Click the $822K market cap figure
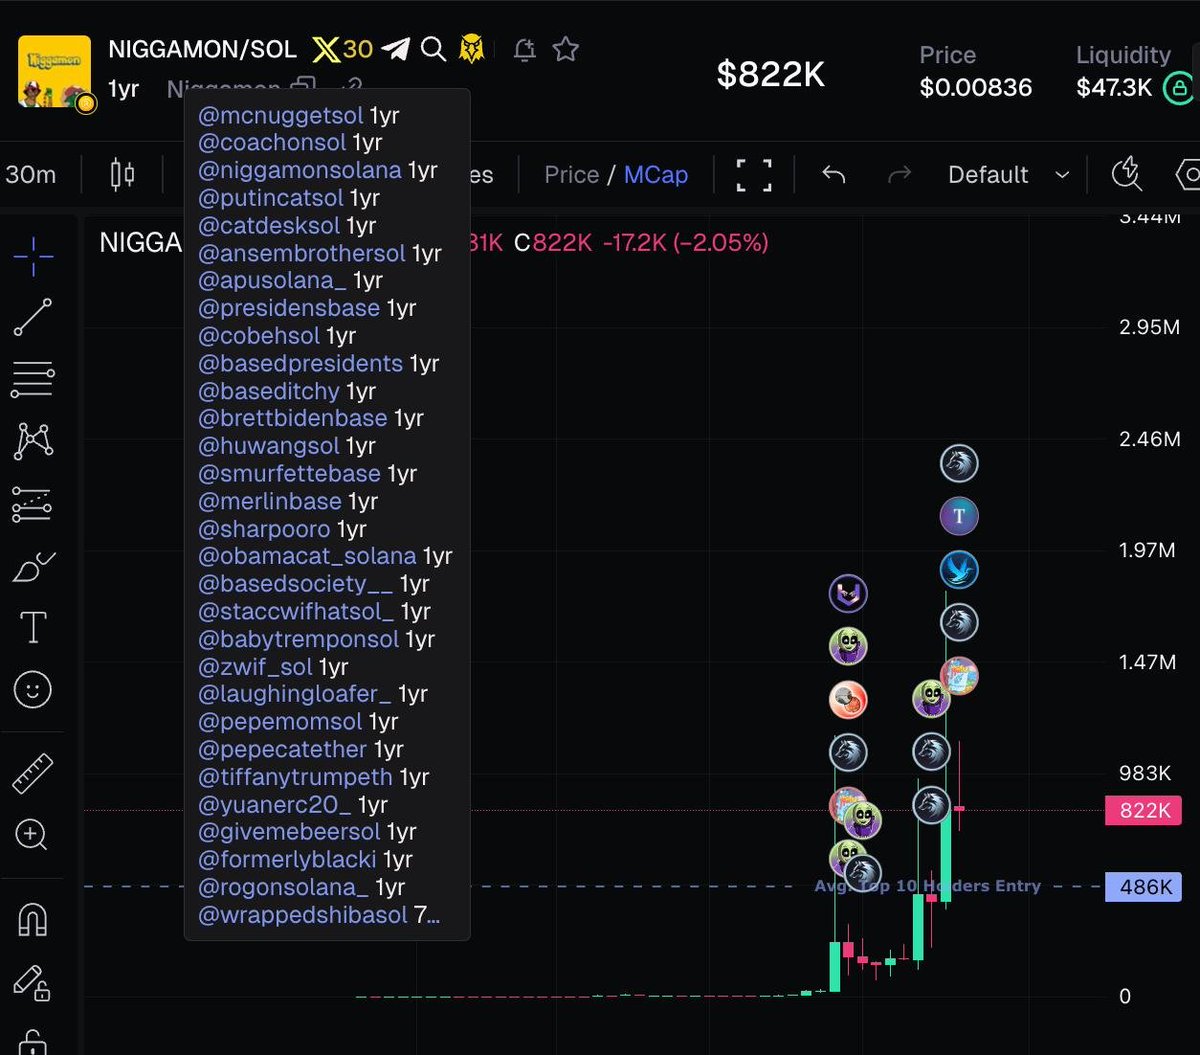The image size is (1200, 1055). coord(771,73)
